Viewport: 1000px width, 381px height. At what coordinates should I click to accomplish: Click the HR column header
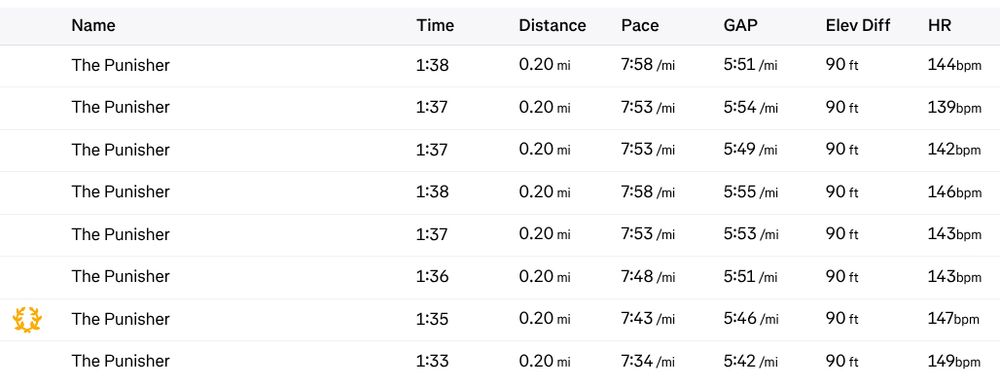(x=939, y=26)
